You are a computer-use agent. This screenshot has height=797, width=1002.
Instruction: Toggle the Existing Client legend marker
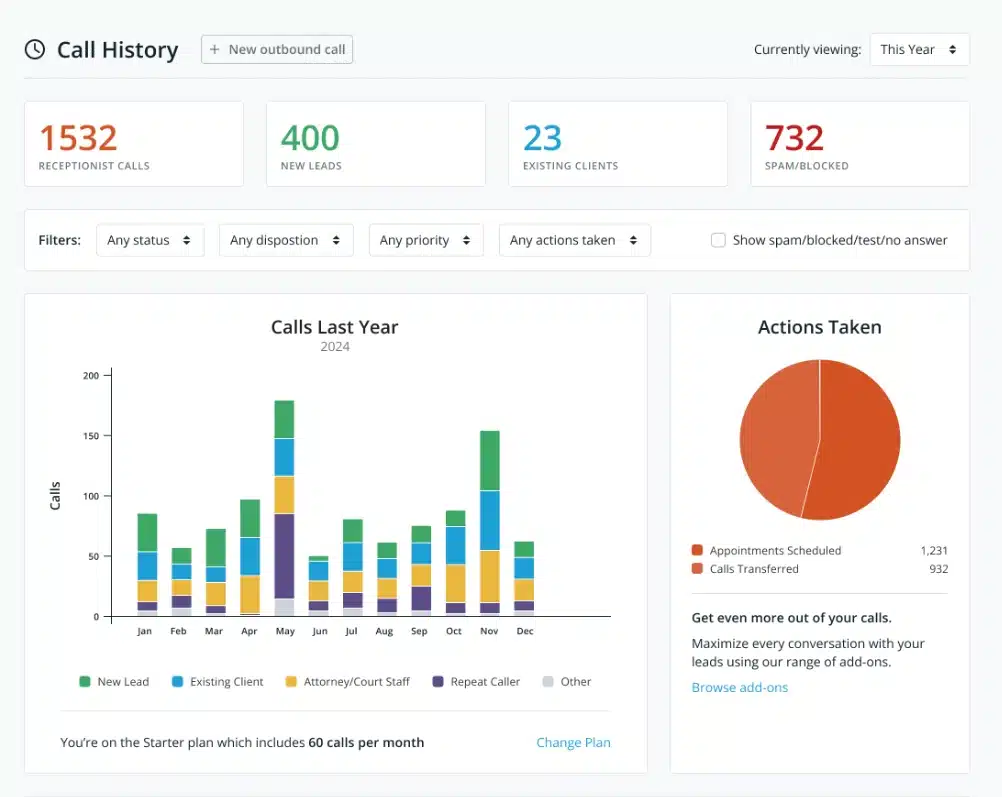point(178,682)
